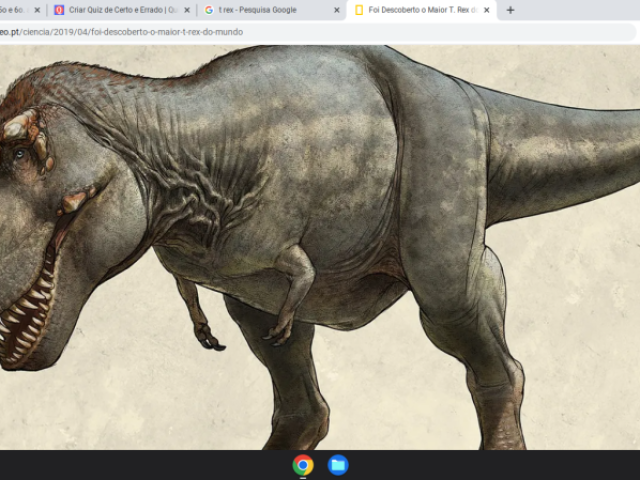Open Chrome from the shelf
The height and width of the screenshot is (480, 640).
tap(303, 465)
